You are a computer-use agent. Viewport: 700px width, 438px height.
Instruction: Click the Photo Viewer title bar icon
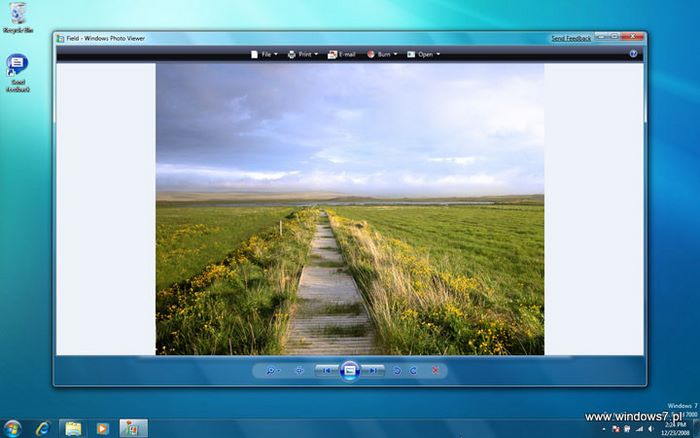(x=60, y=38)
